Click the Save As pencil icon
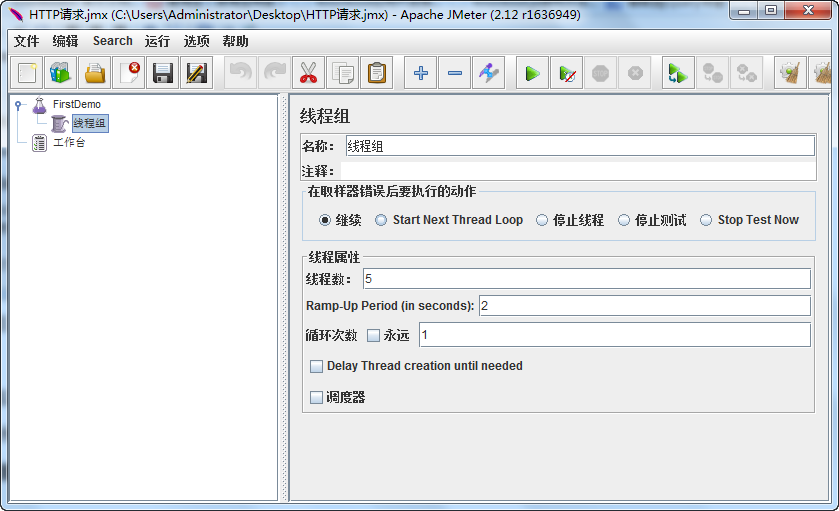This screenshot has height=511, width=839. coord(197,73)
